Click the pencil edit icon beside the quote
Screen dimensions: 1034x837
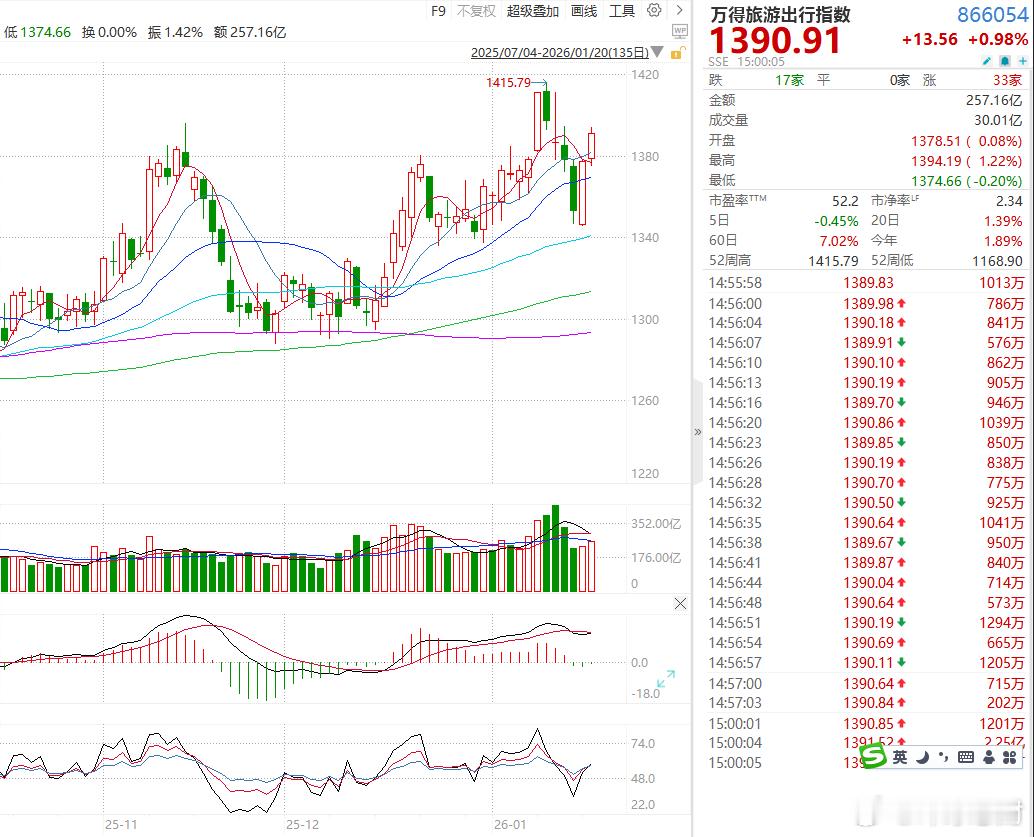[x=987, y=61]
